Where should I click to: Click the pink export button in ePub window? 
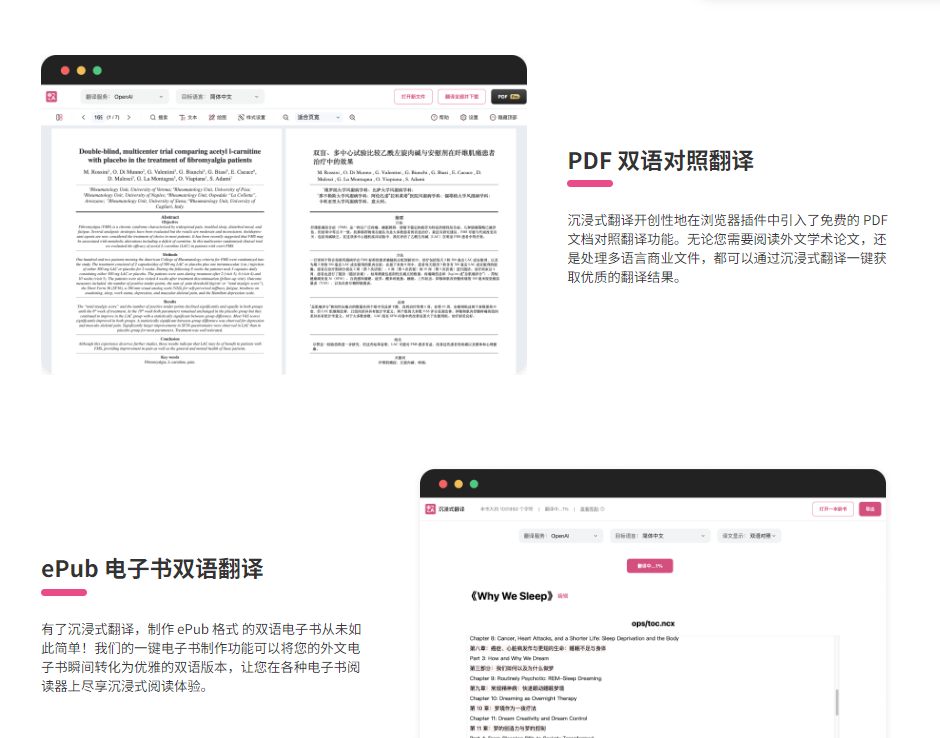(x=870, y=509)
